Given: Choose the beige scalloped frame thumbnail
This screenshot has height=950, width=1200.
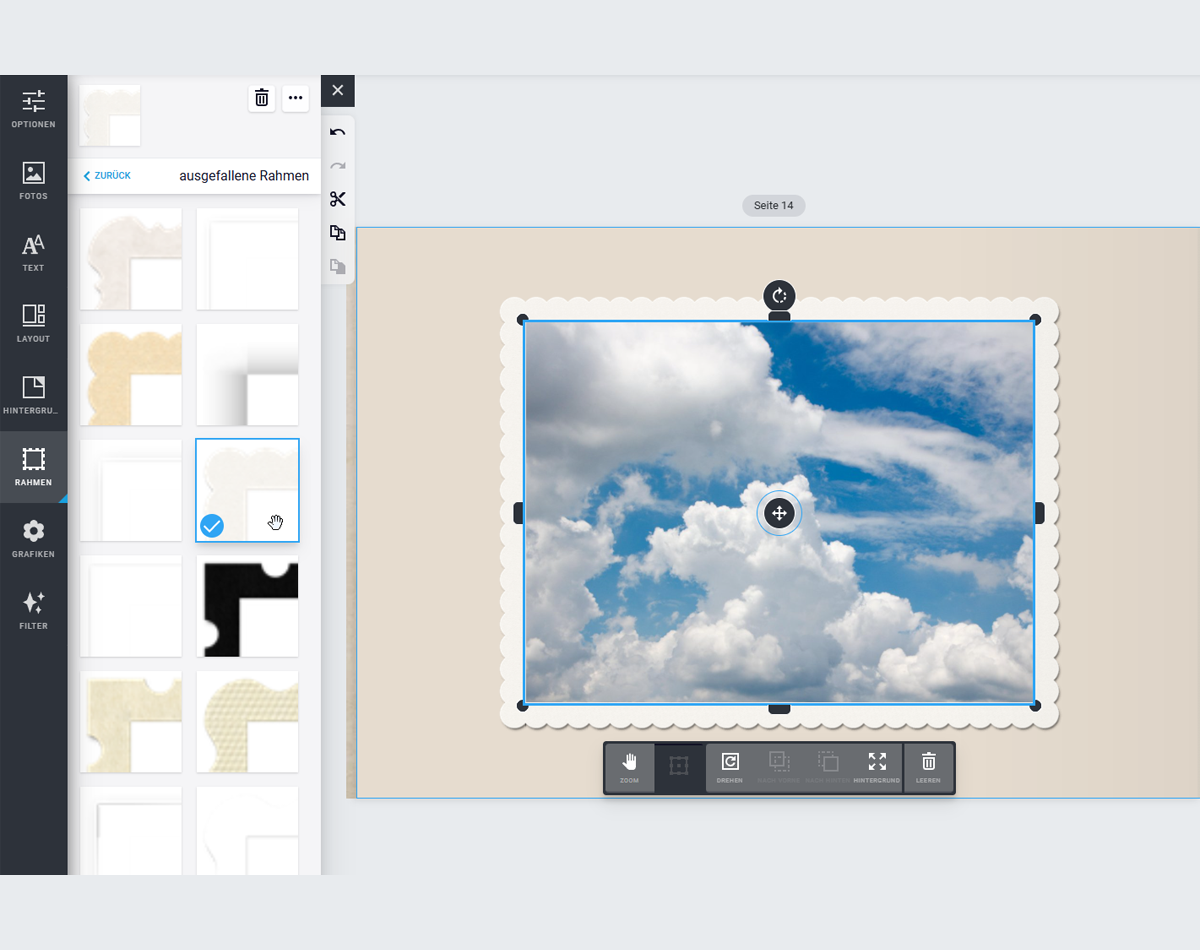Looking at the screenshot, I should 131,375.
